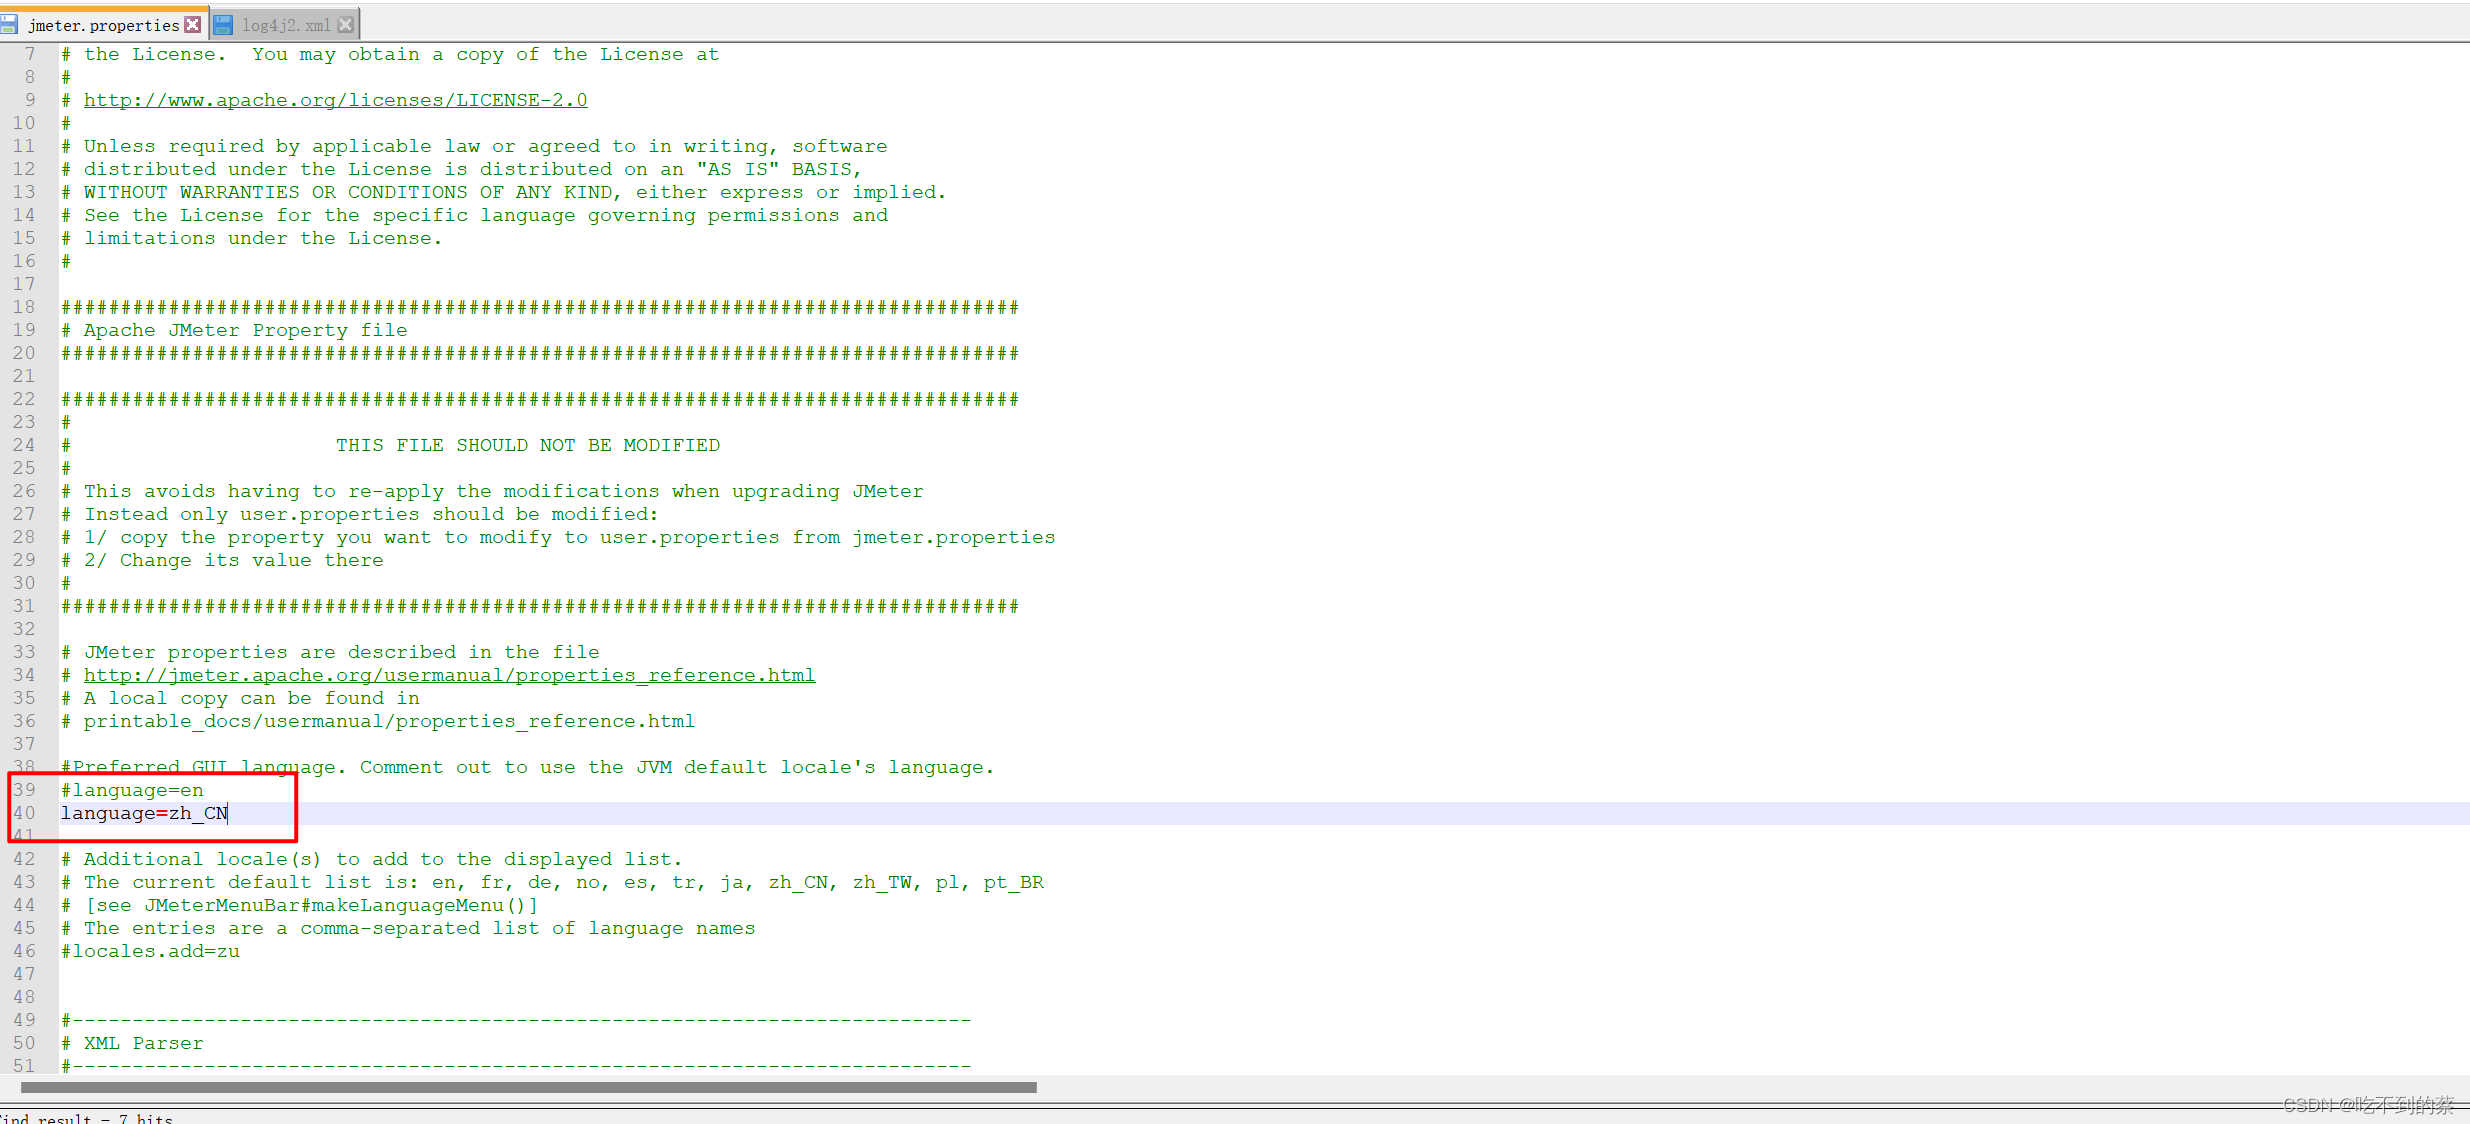Close the log4j2.xml tab

click(346, 25)
